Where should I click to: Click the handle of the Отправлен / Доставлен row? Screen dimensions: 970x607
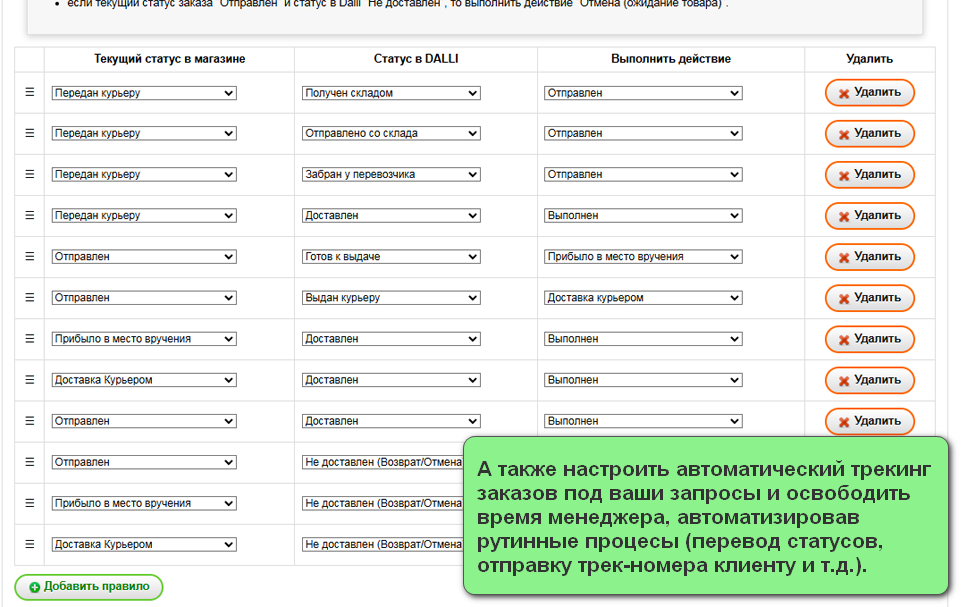pyautogui.click(x=30, y=421)
